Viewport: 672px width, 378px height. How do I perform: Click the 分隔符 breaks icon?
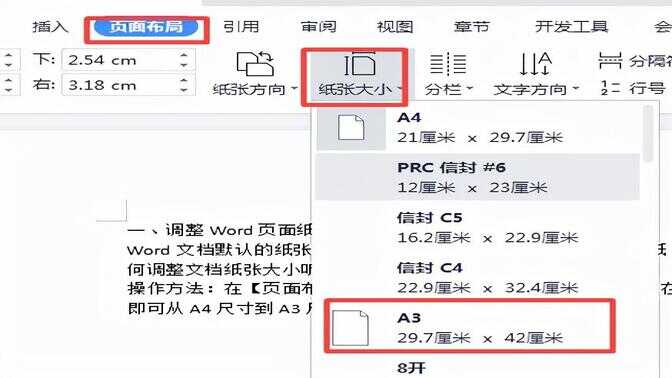pos(610,61)
